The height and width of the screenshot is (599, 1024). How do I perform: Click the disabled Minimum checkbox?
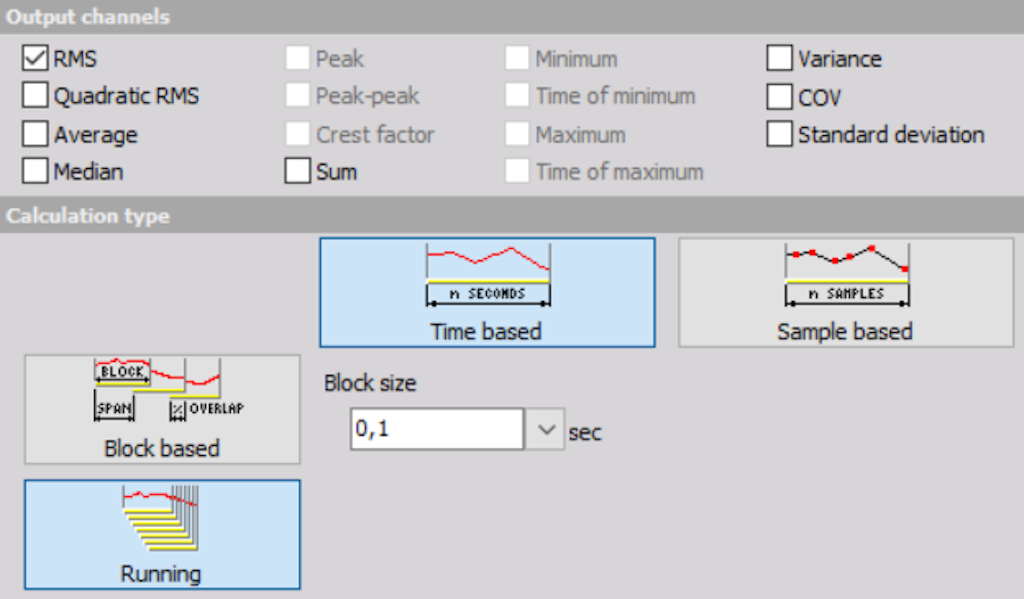coord(517,58)
